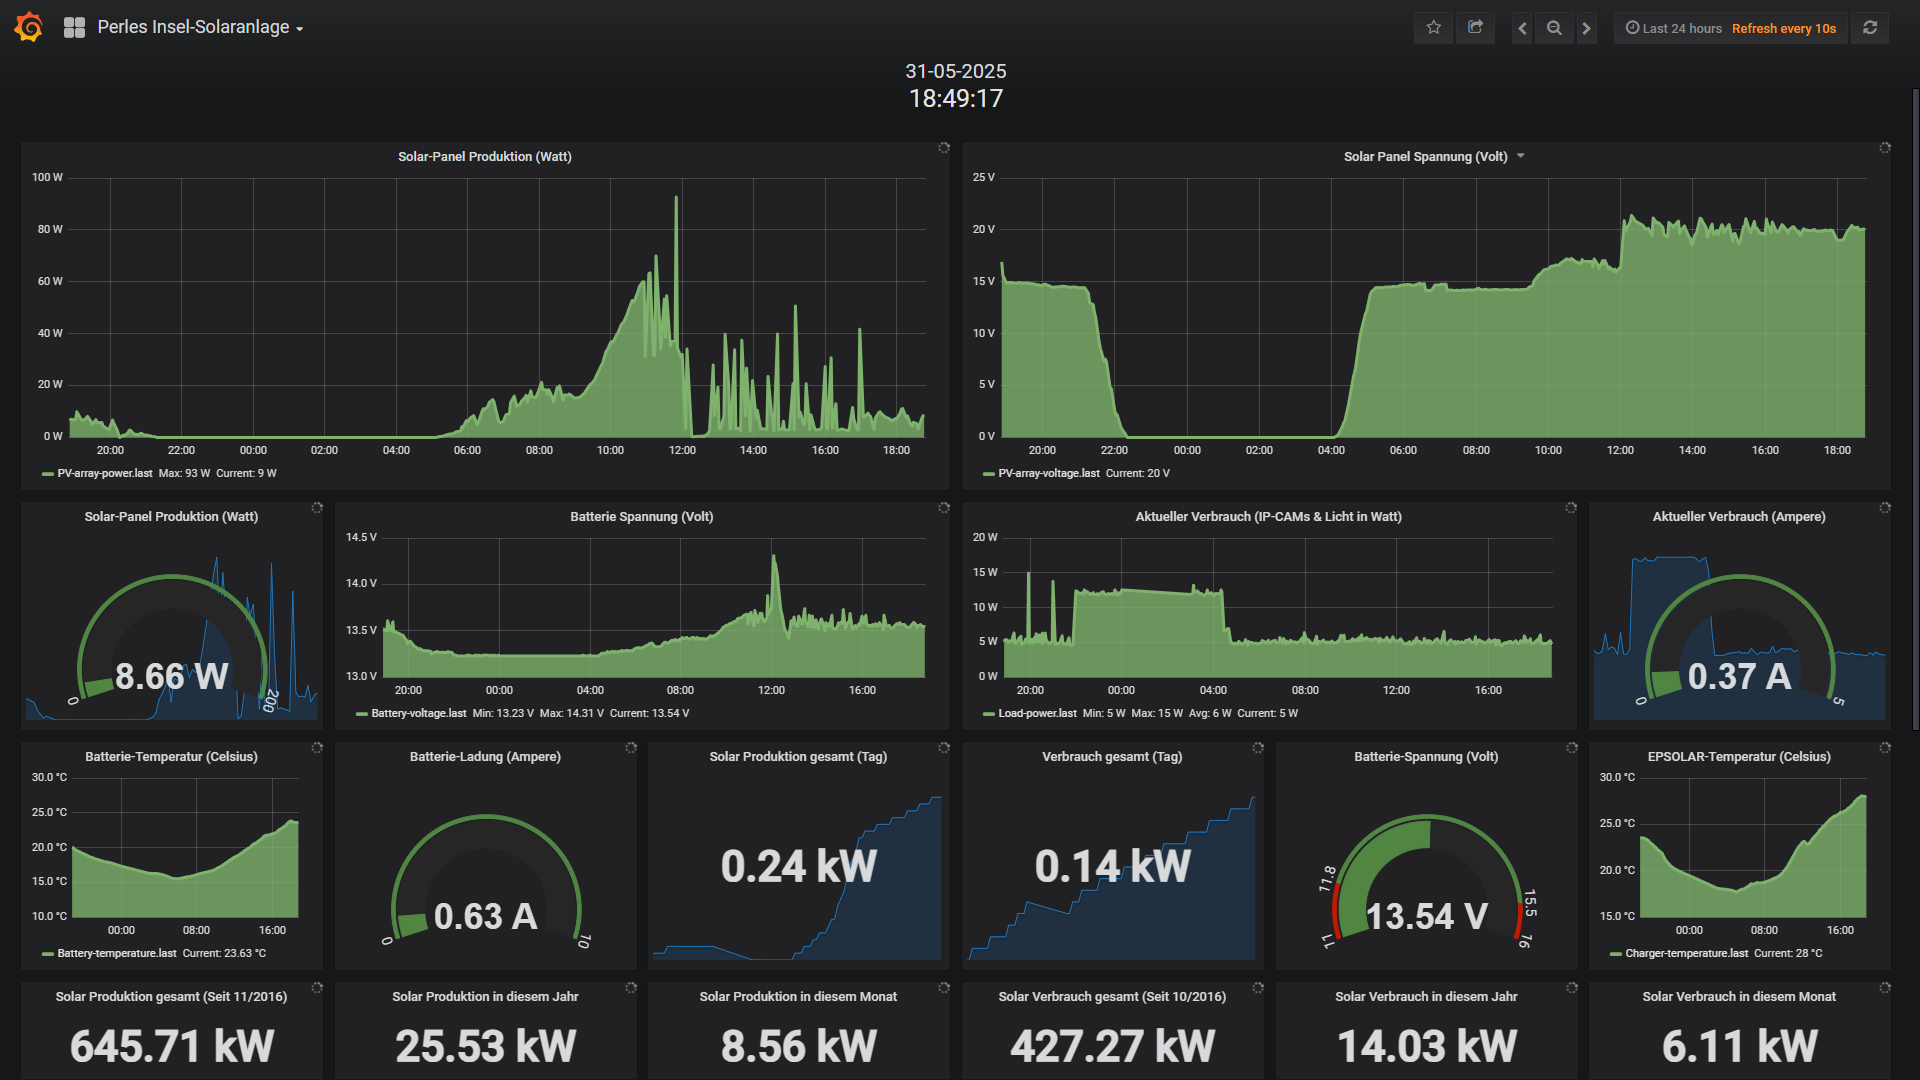Star this dashboard as favorite
Screen dimensions: 1920x1080
point(1433,28)
